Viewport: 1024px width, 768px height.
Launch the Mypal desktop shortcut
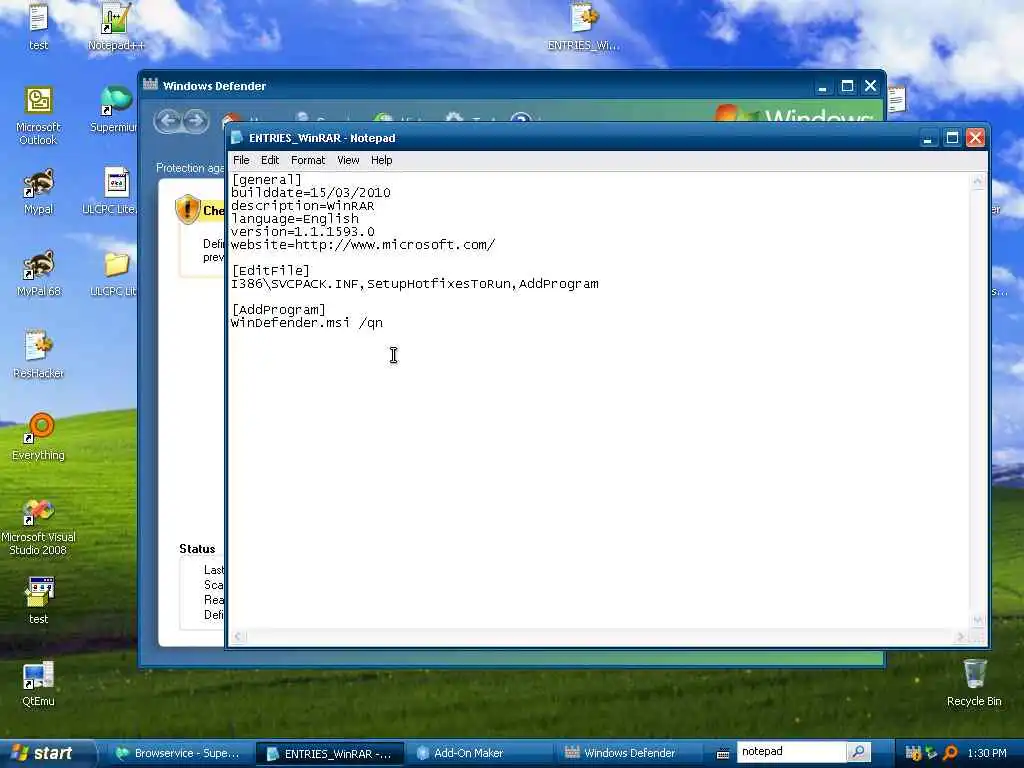(39, 191)
